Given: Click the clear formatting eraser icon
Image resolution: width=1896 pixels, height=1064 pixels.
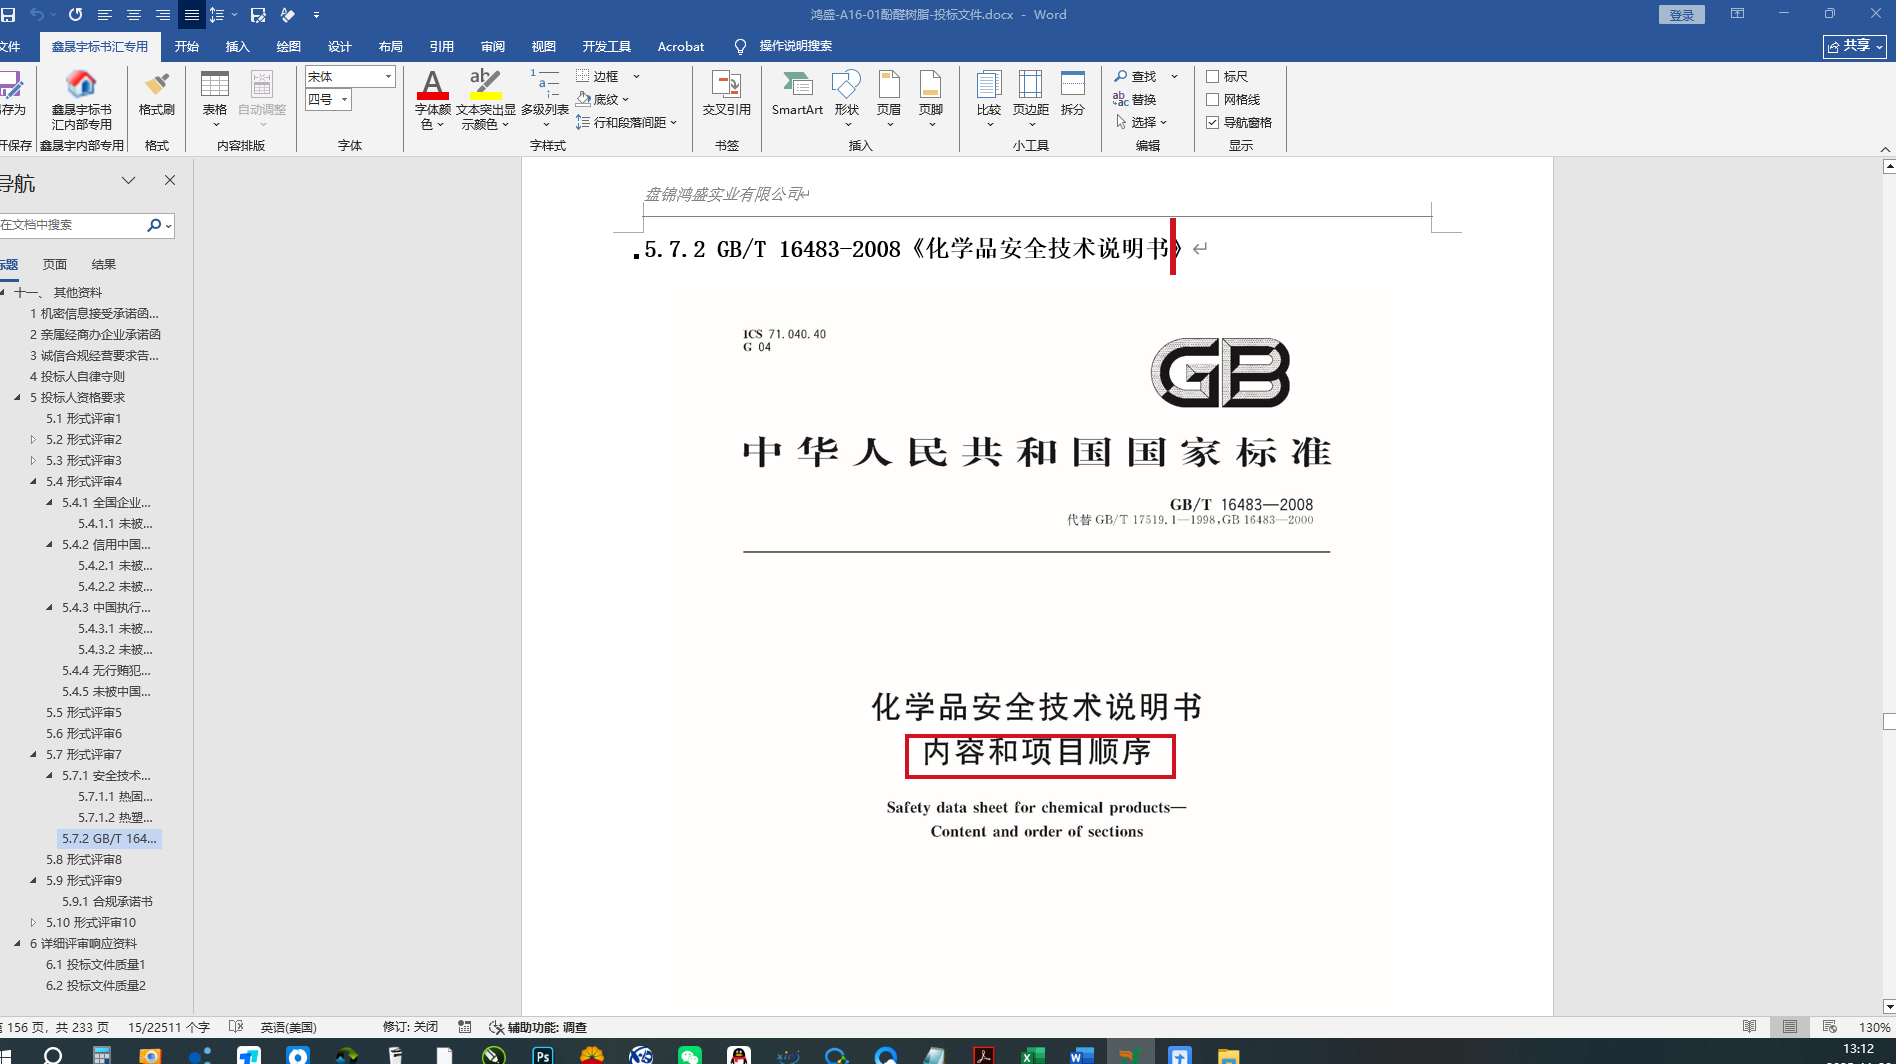Looking at the screenshot, I should click(x=288, y=15).
